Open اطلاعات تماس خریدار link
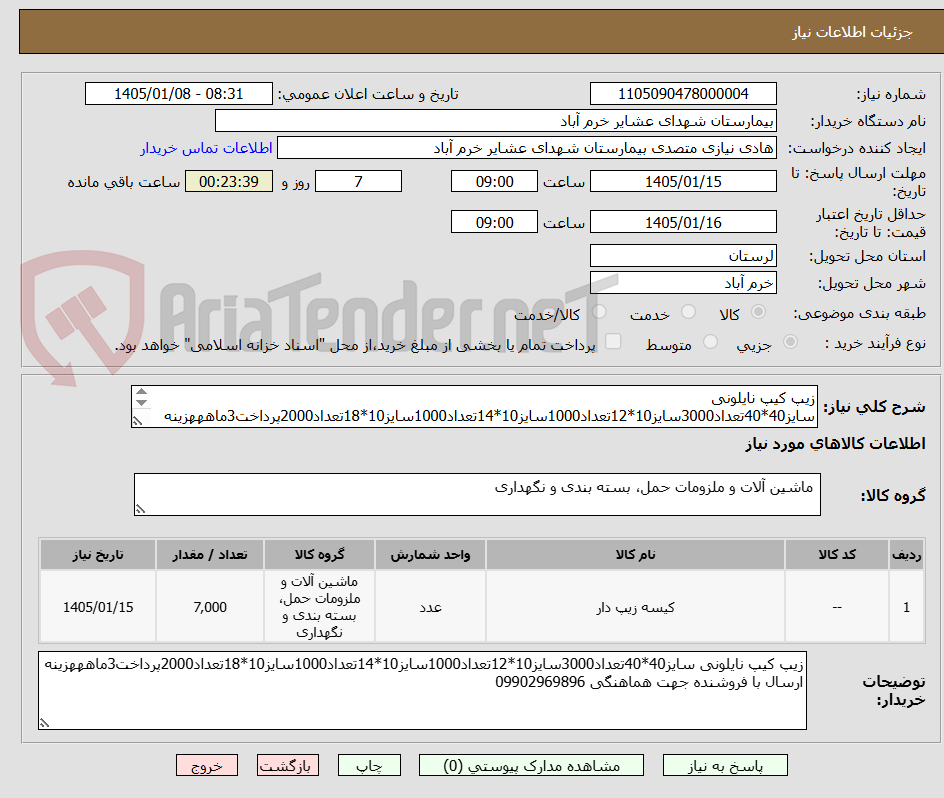 click(x=206, y=148)
